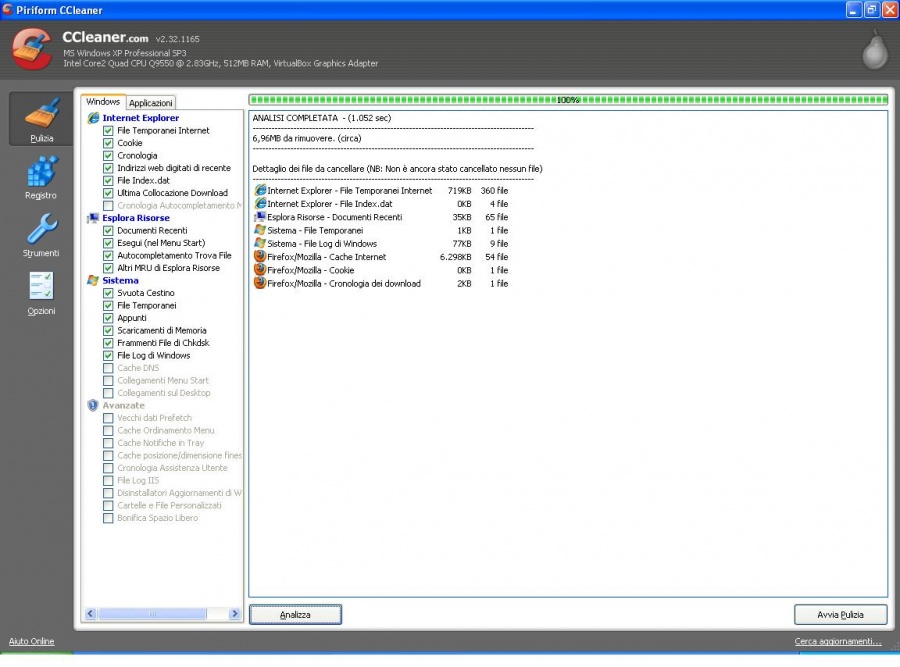
Task: Click Cerca aggiornamenti link
Action: point(837,641)
